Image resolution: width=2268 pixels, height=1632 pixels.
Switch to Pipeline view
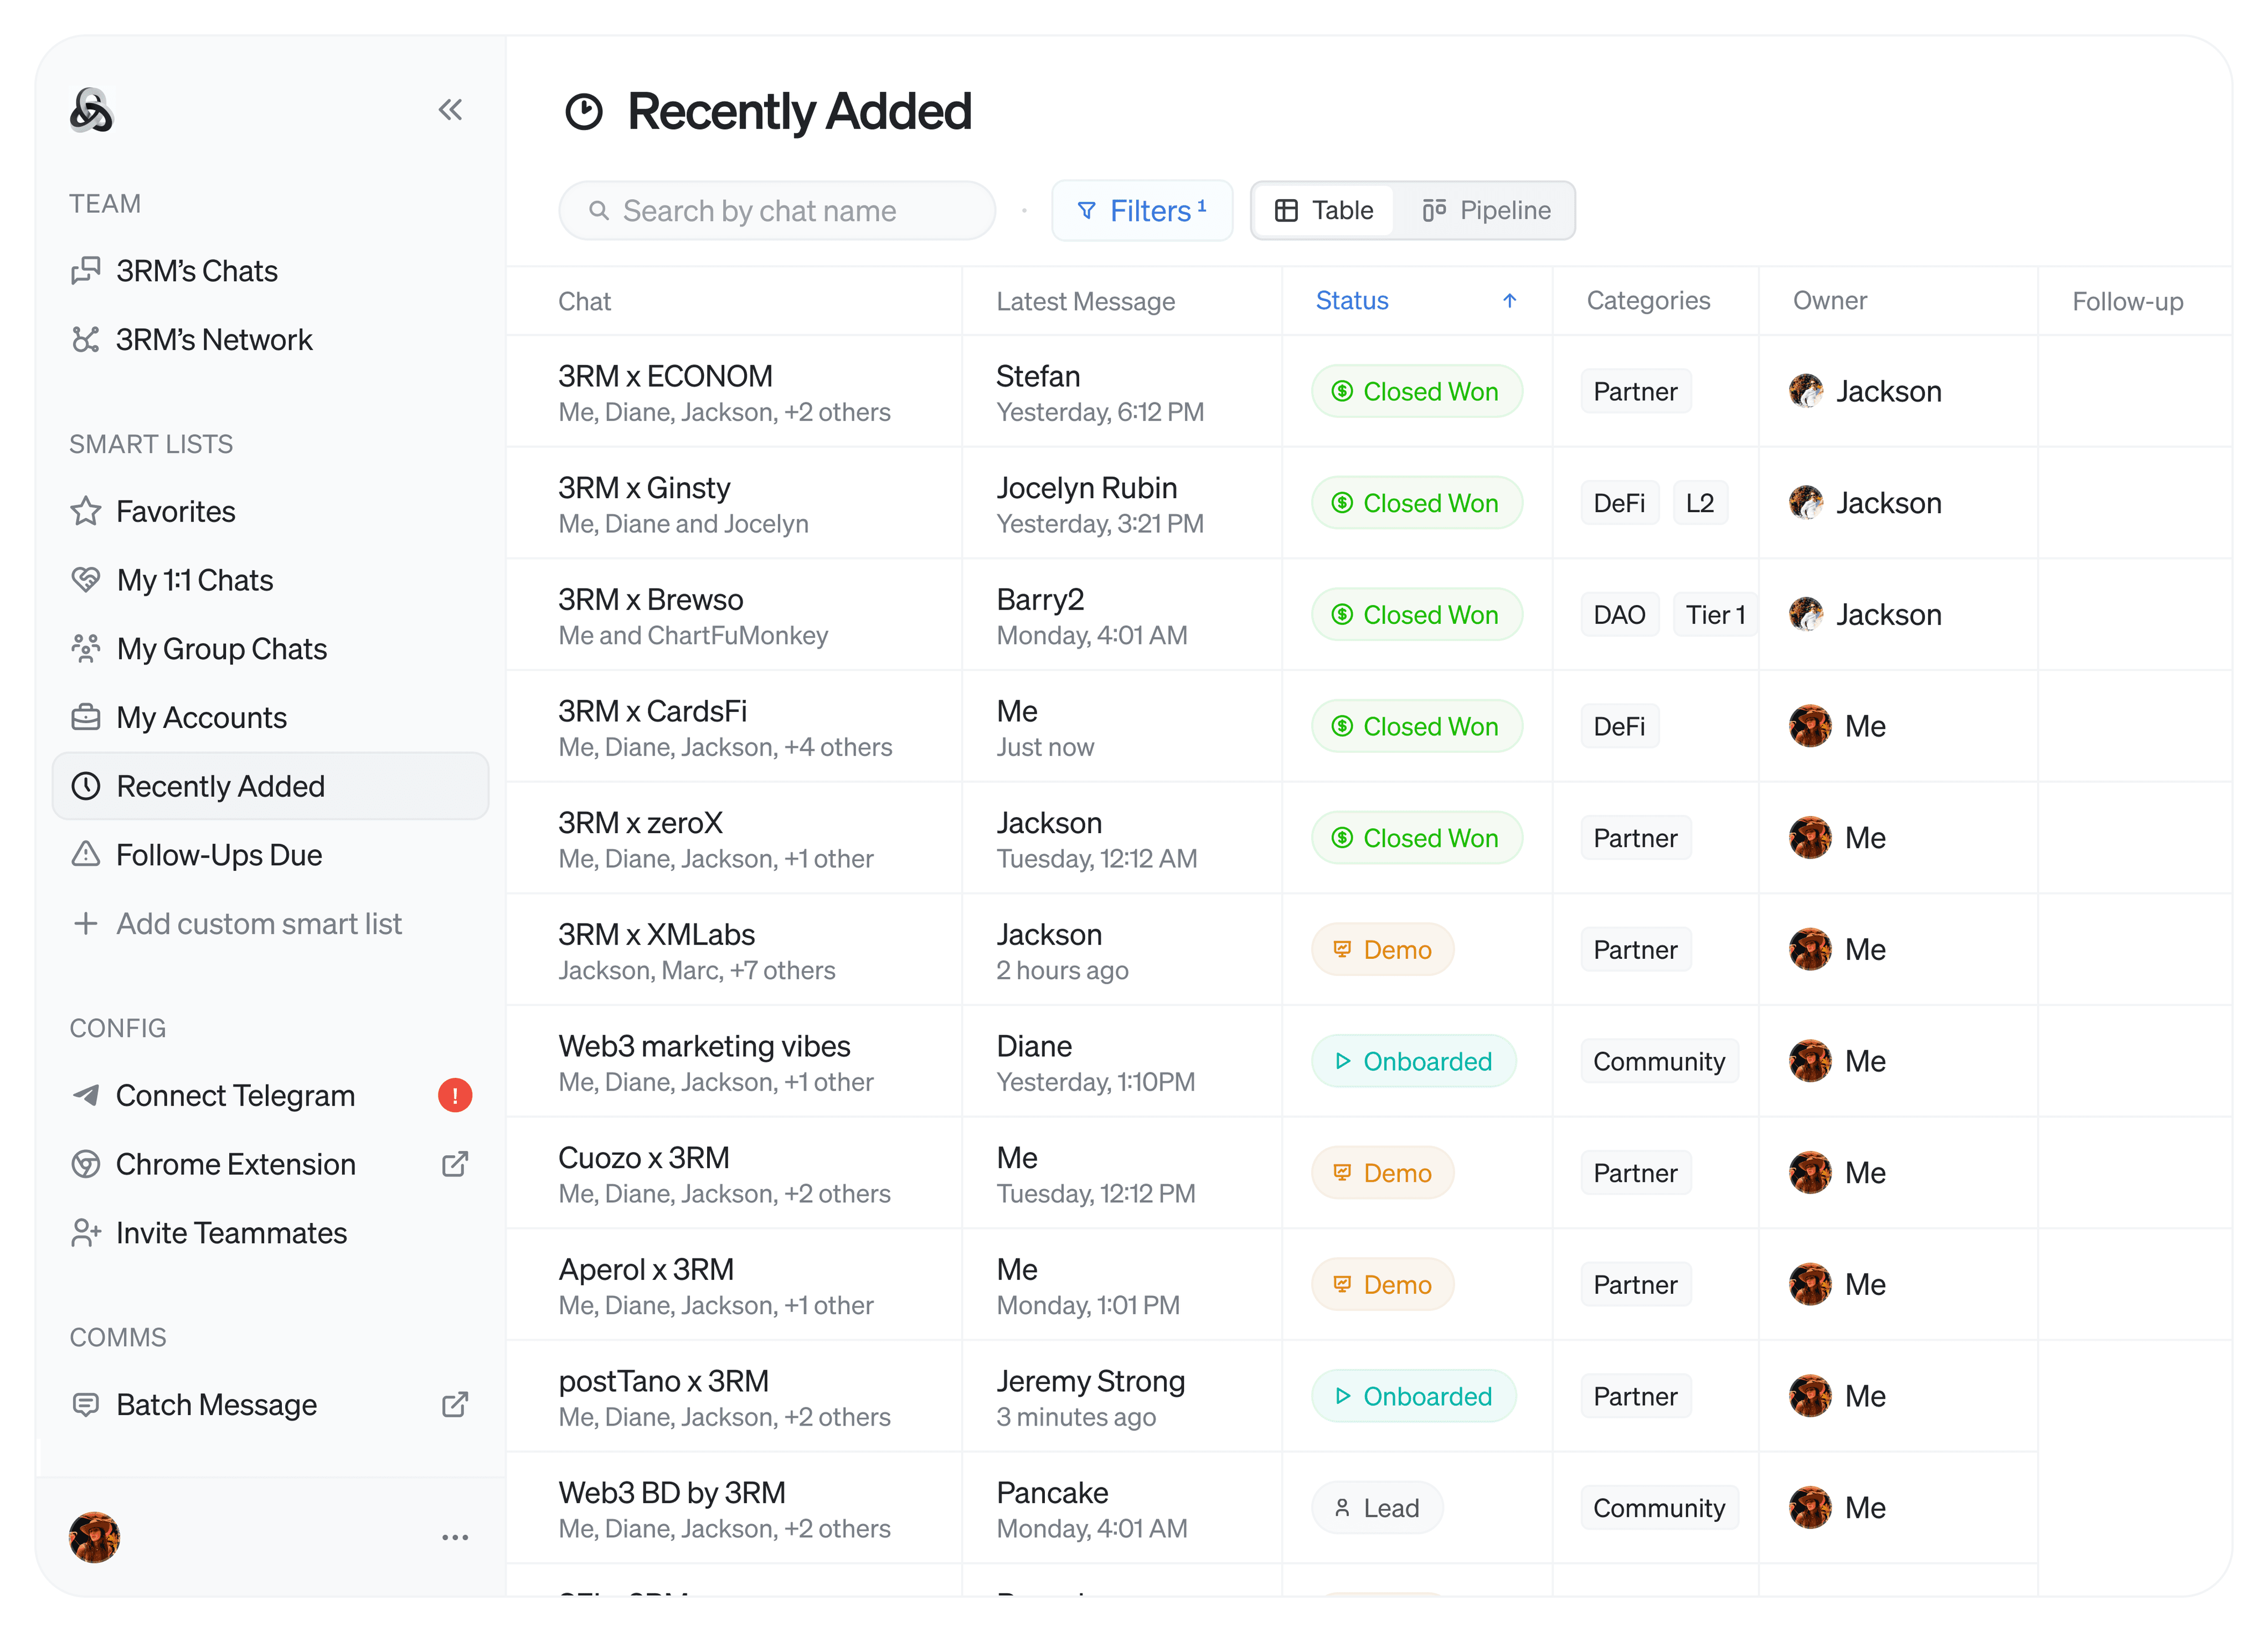pos(1486,210)
